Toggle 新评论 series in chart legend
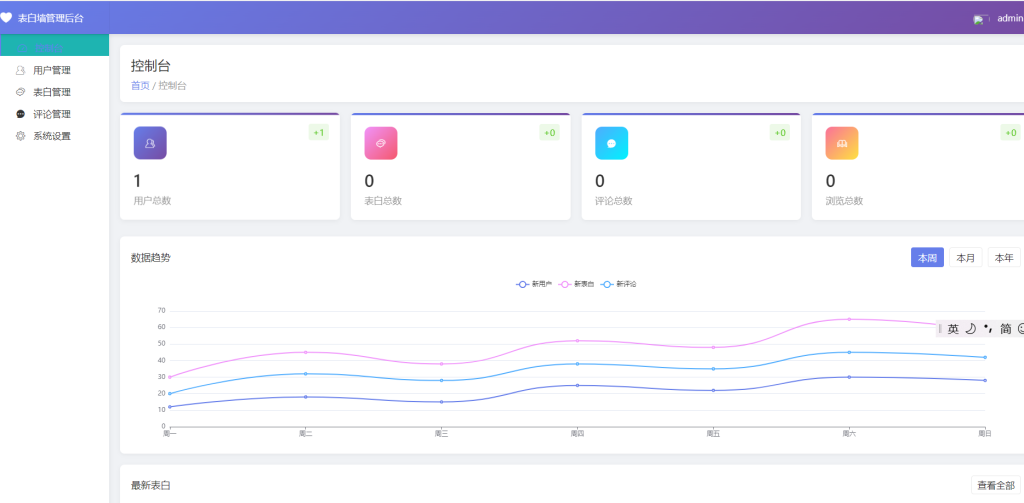The width and height of the screenshot is (1024, 503). pos(619,284)
